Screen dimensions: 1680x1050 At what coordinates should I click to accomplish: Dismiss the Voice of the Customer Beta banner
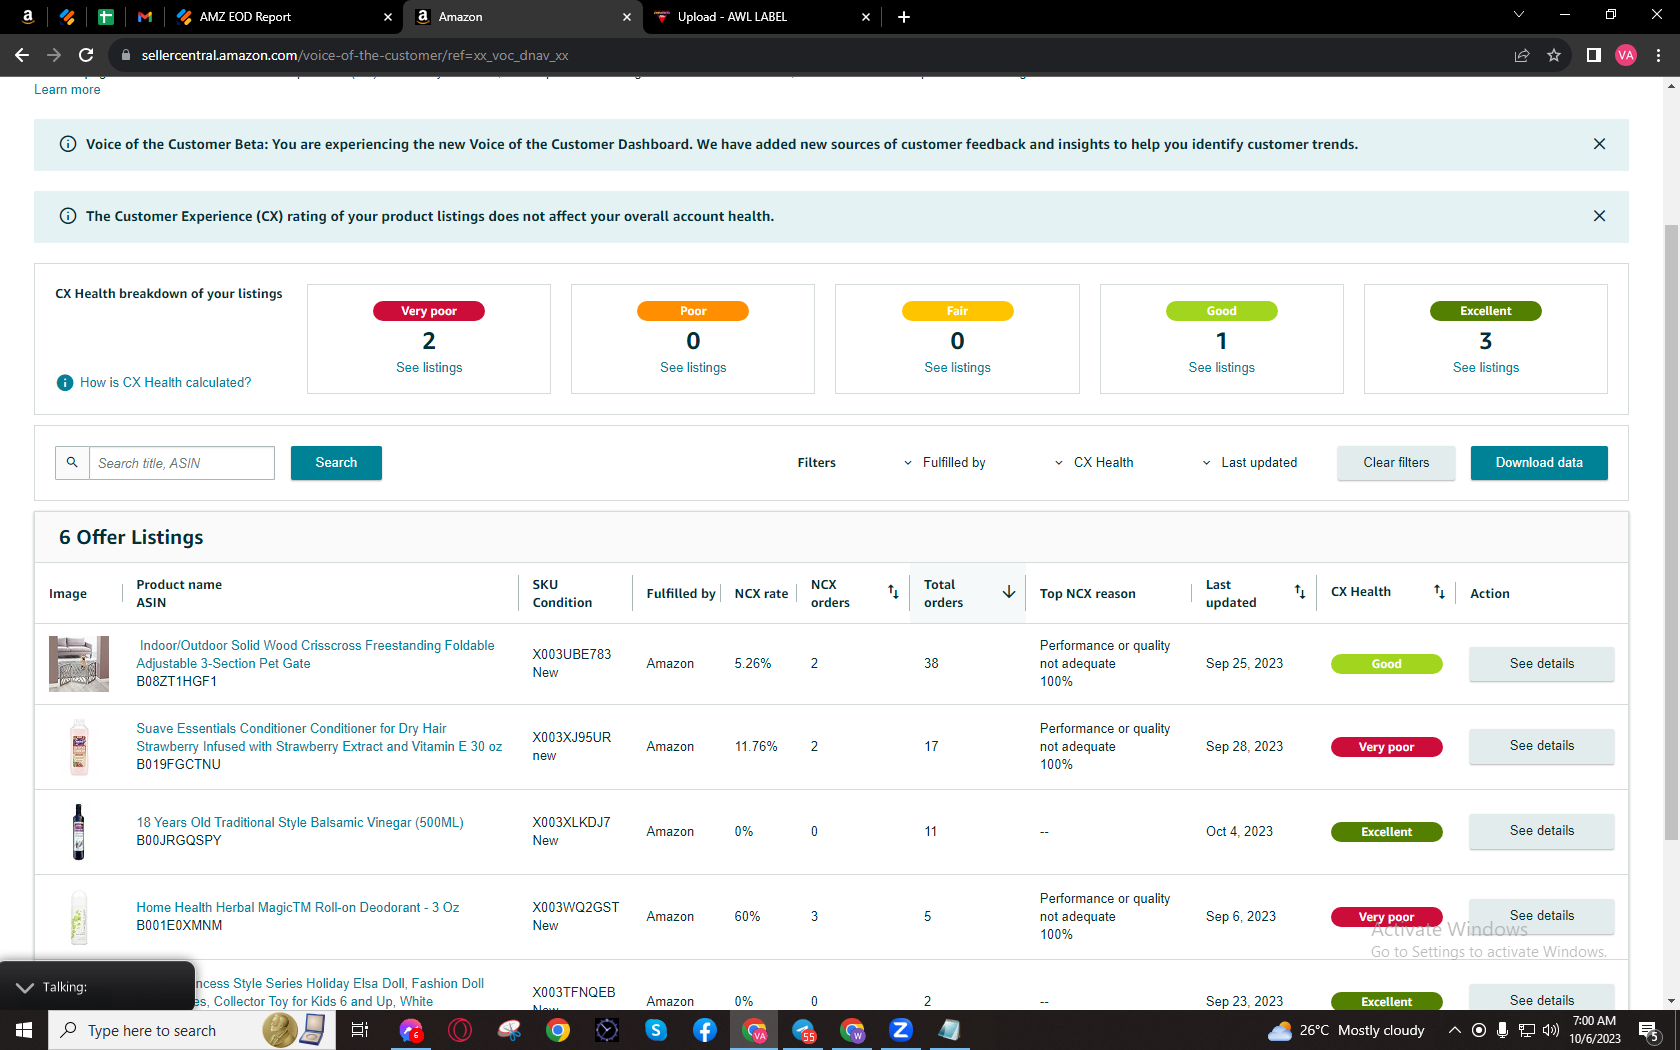click(1600, 144)
